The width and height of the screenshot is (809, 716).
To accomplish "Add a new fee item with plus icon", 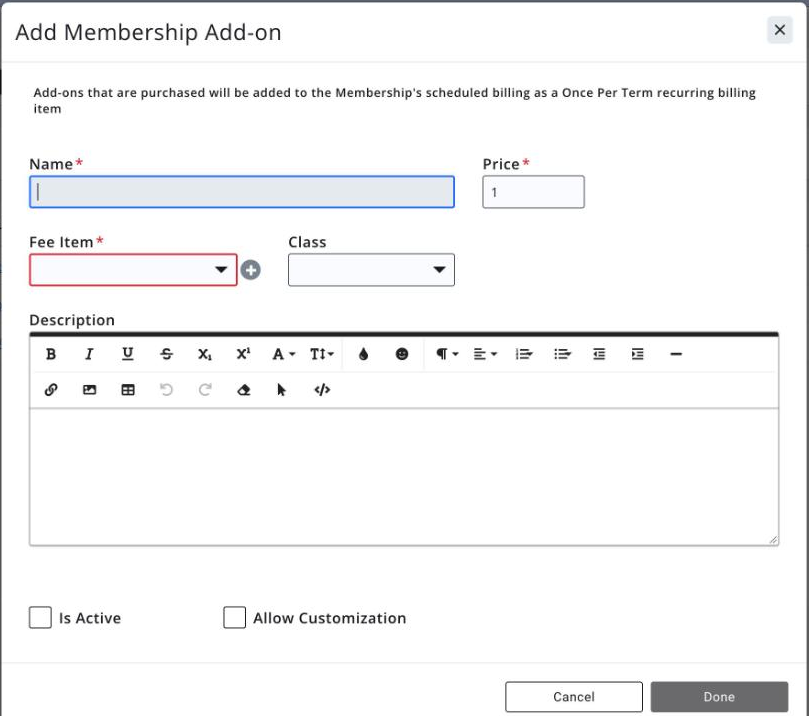I will 251,270.
